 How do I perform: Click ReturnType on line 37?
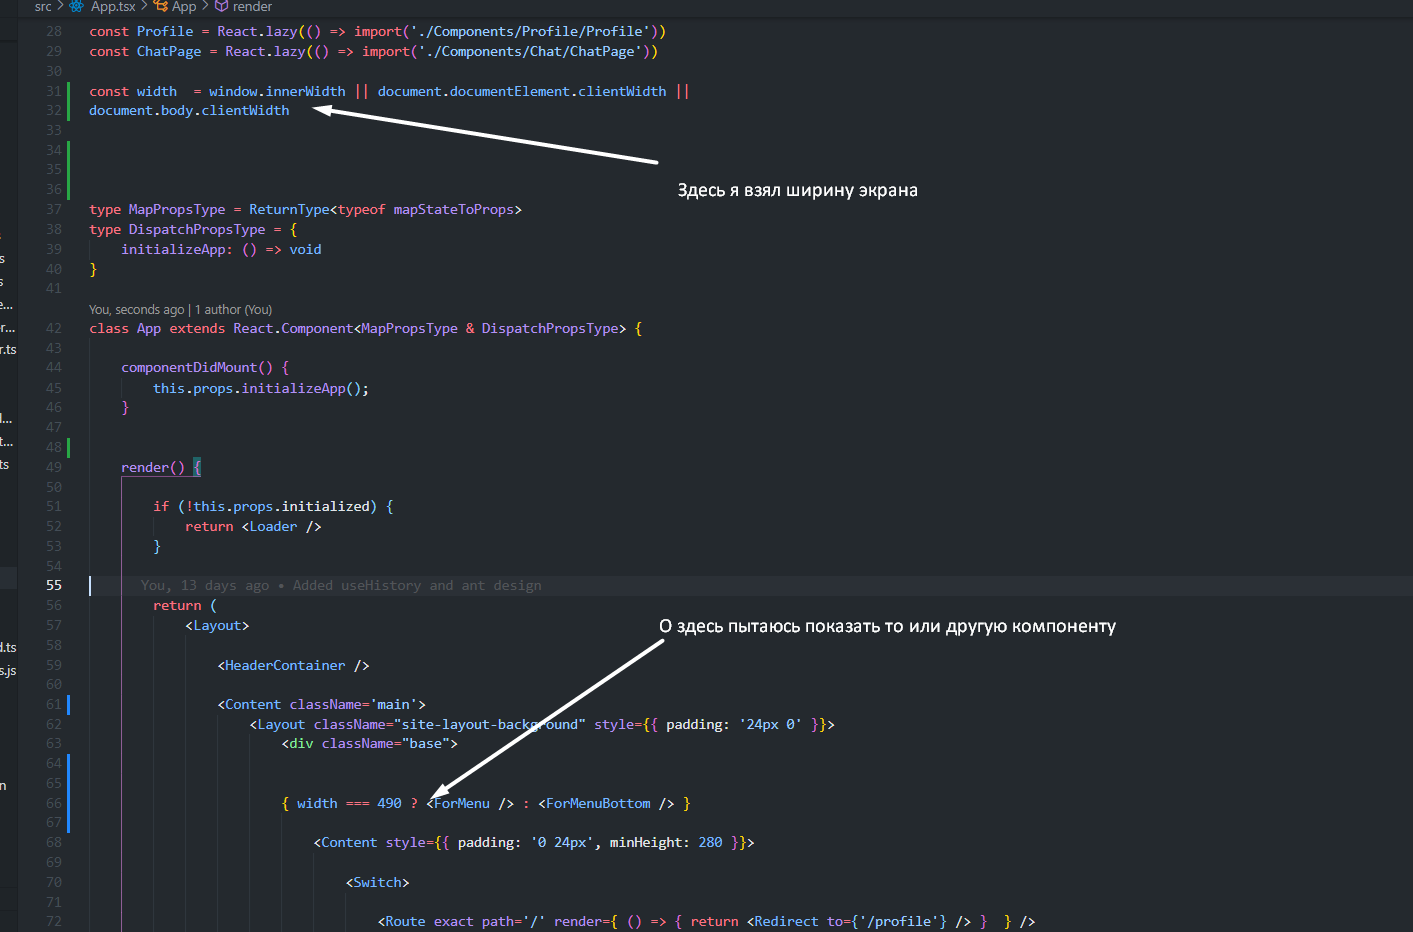(289, 210)
